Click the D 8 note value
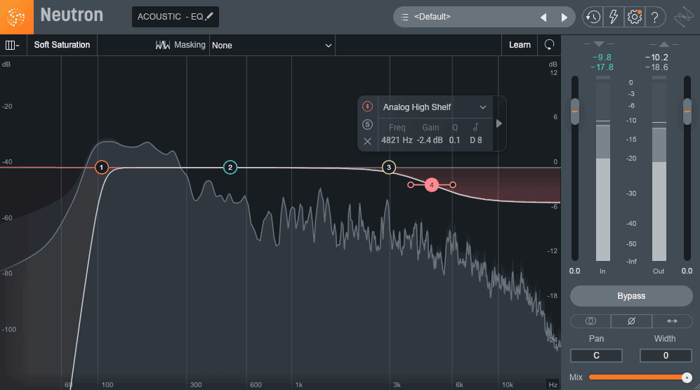700x390 pixels. click(476, 140)
